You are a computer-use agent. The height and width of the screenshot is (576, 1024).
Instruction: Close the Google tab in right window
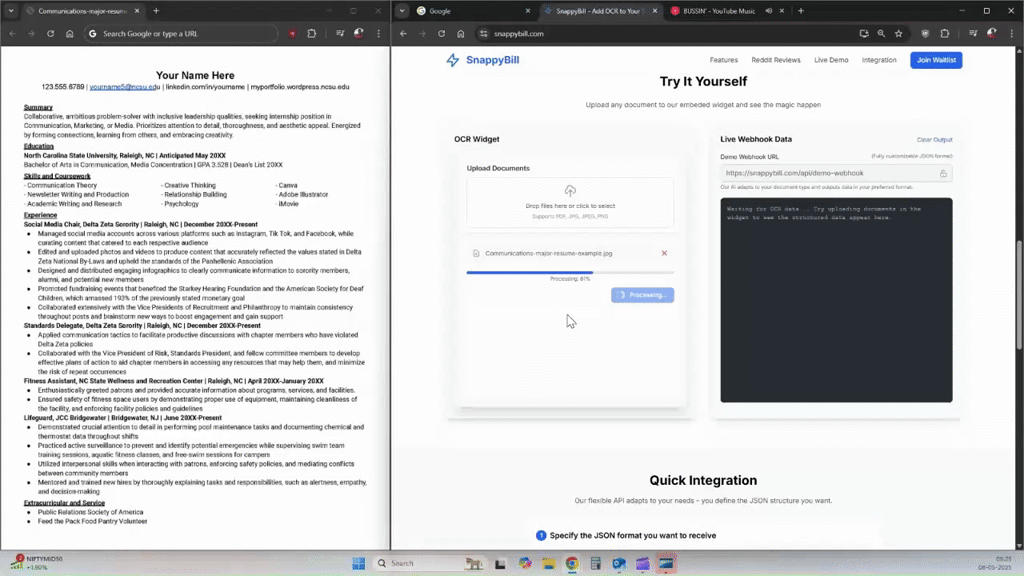point(528,11)
